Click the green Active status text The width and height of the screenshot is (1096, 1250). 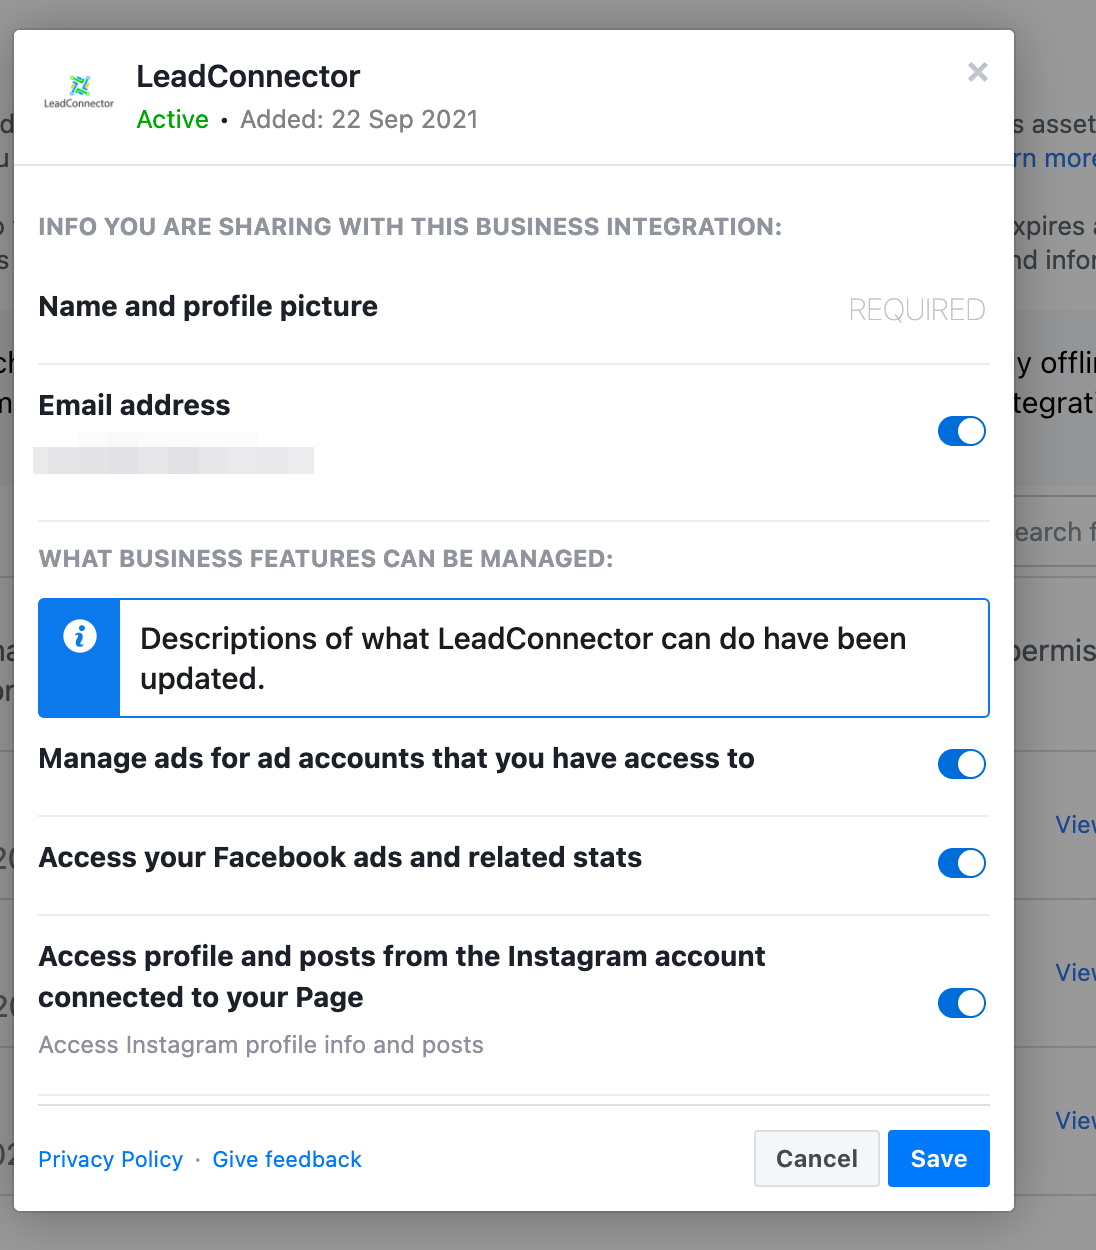coord(172,119)
